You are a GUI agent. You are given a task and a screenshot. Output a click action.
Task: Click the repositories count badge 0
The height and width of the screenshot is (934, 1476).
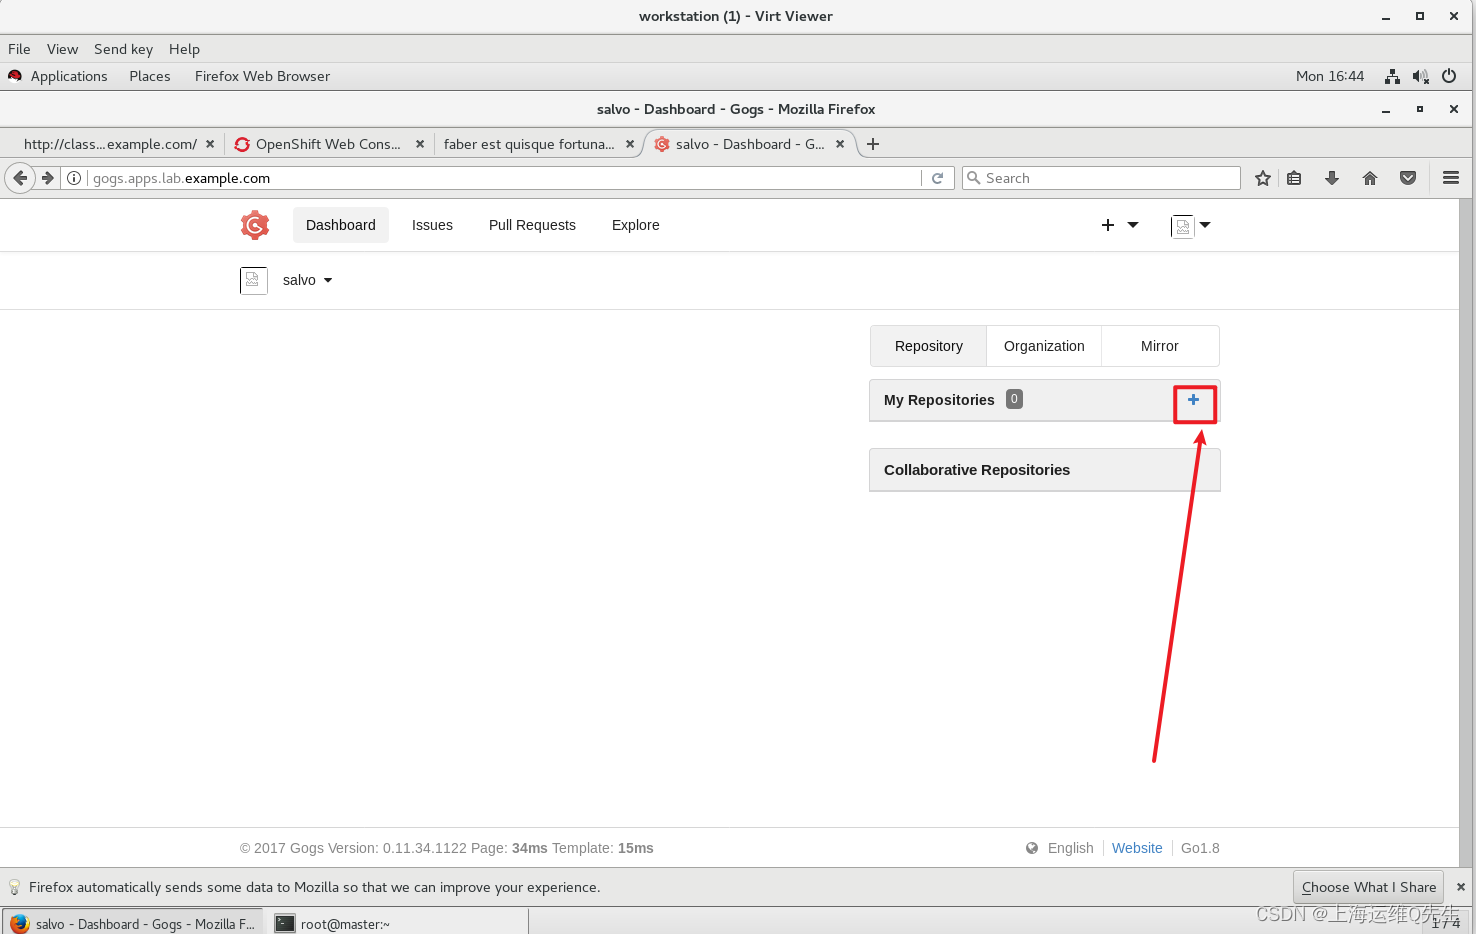(x=1014, y=399)
